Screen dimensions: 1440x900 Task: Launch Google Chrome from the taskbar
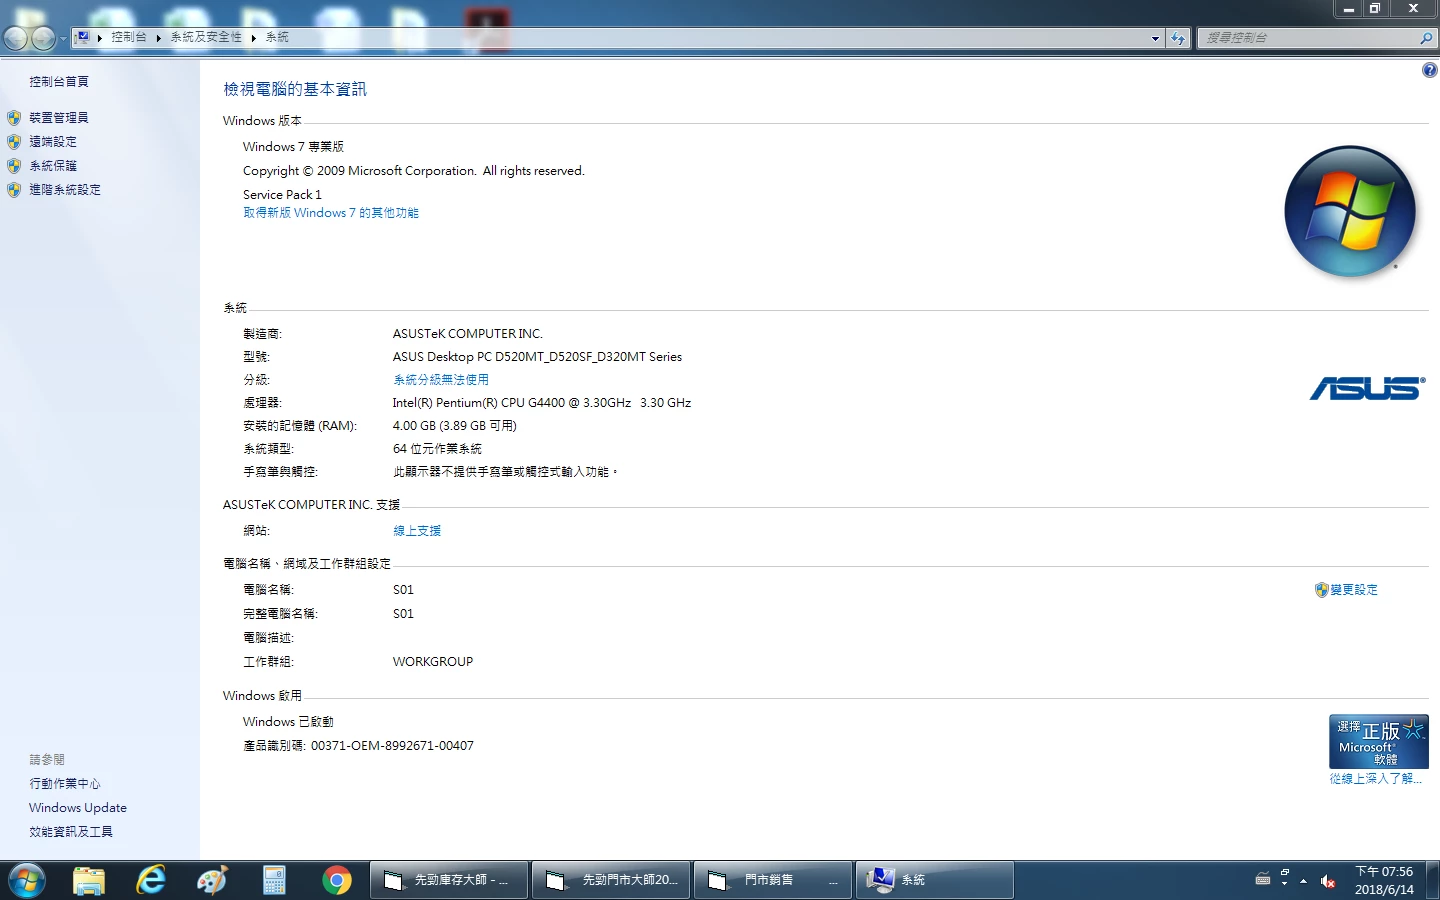point(337,880)
